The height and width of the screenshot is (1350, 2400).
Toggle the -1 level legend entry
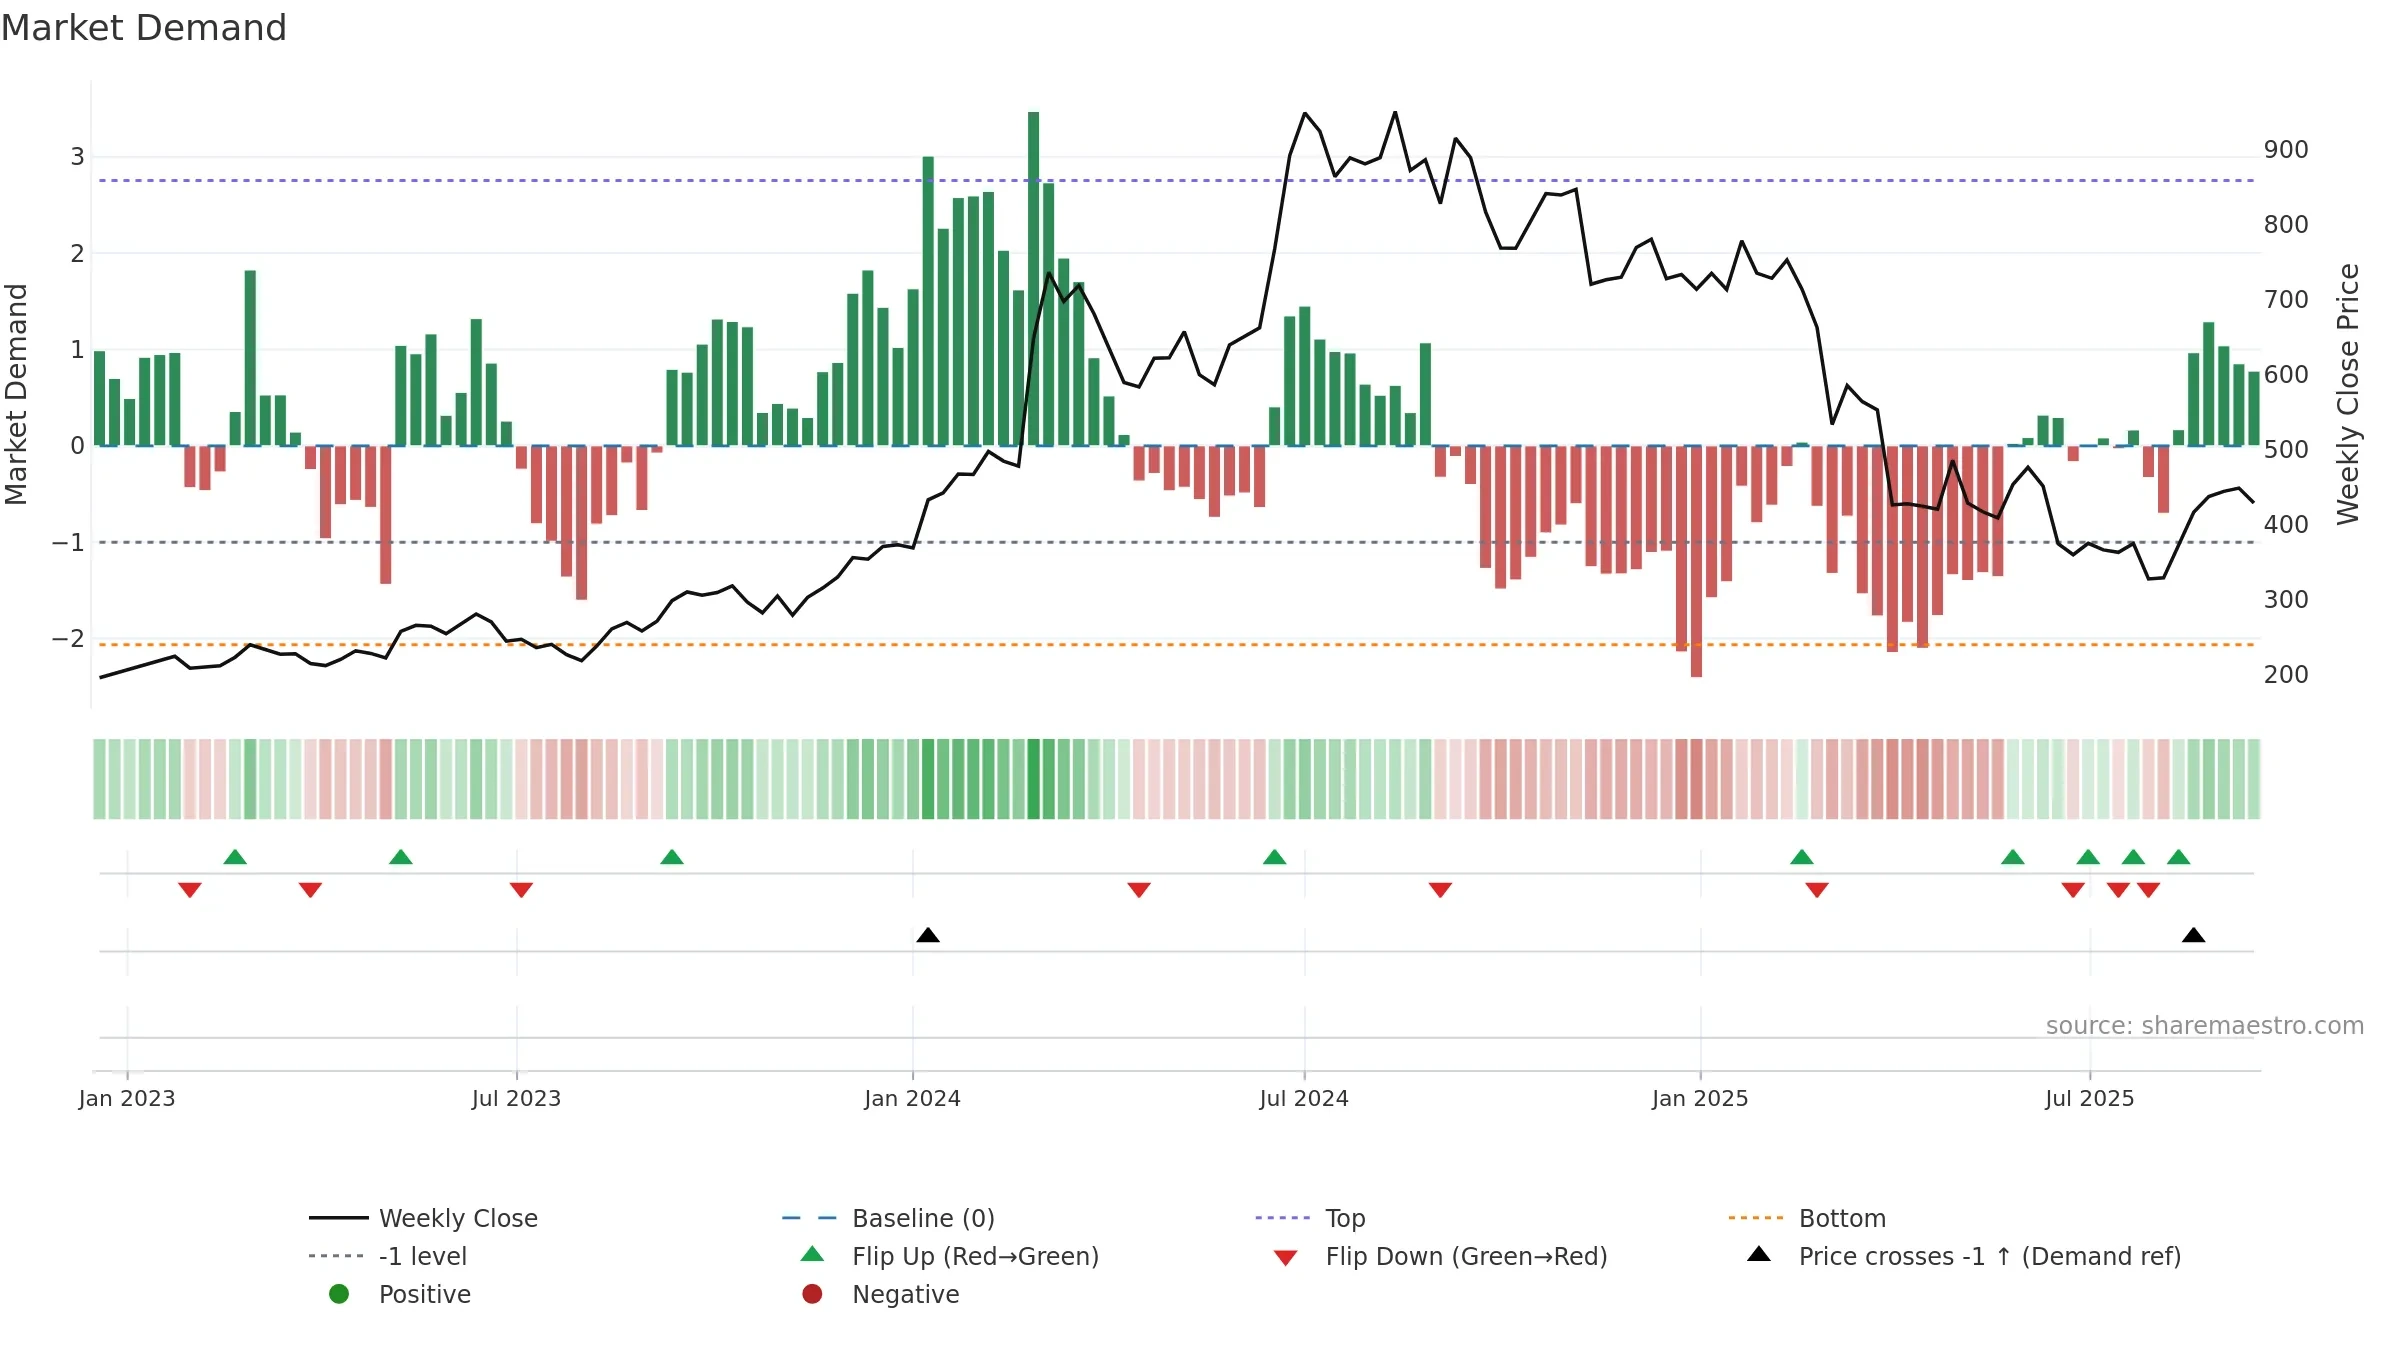tap(388, 1256)
